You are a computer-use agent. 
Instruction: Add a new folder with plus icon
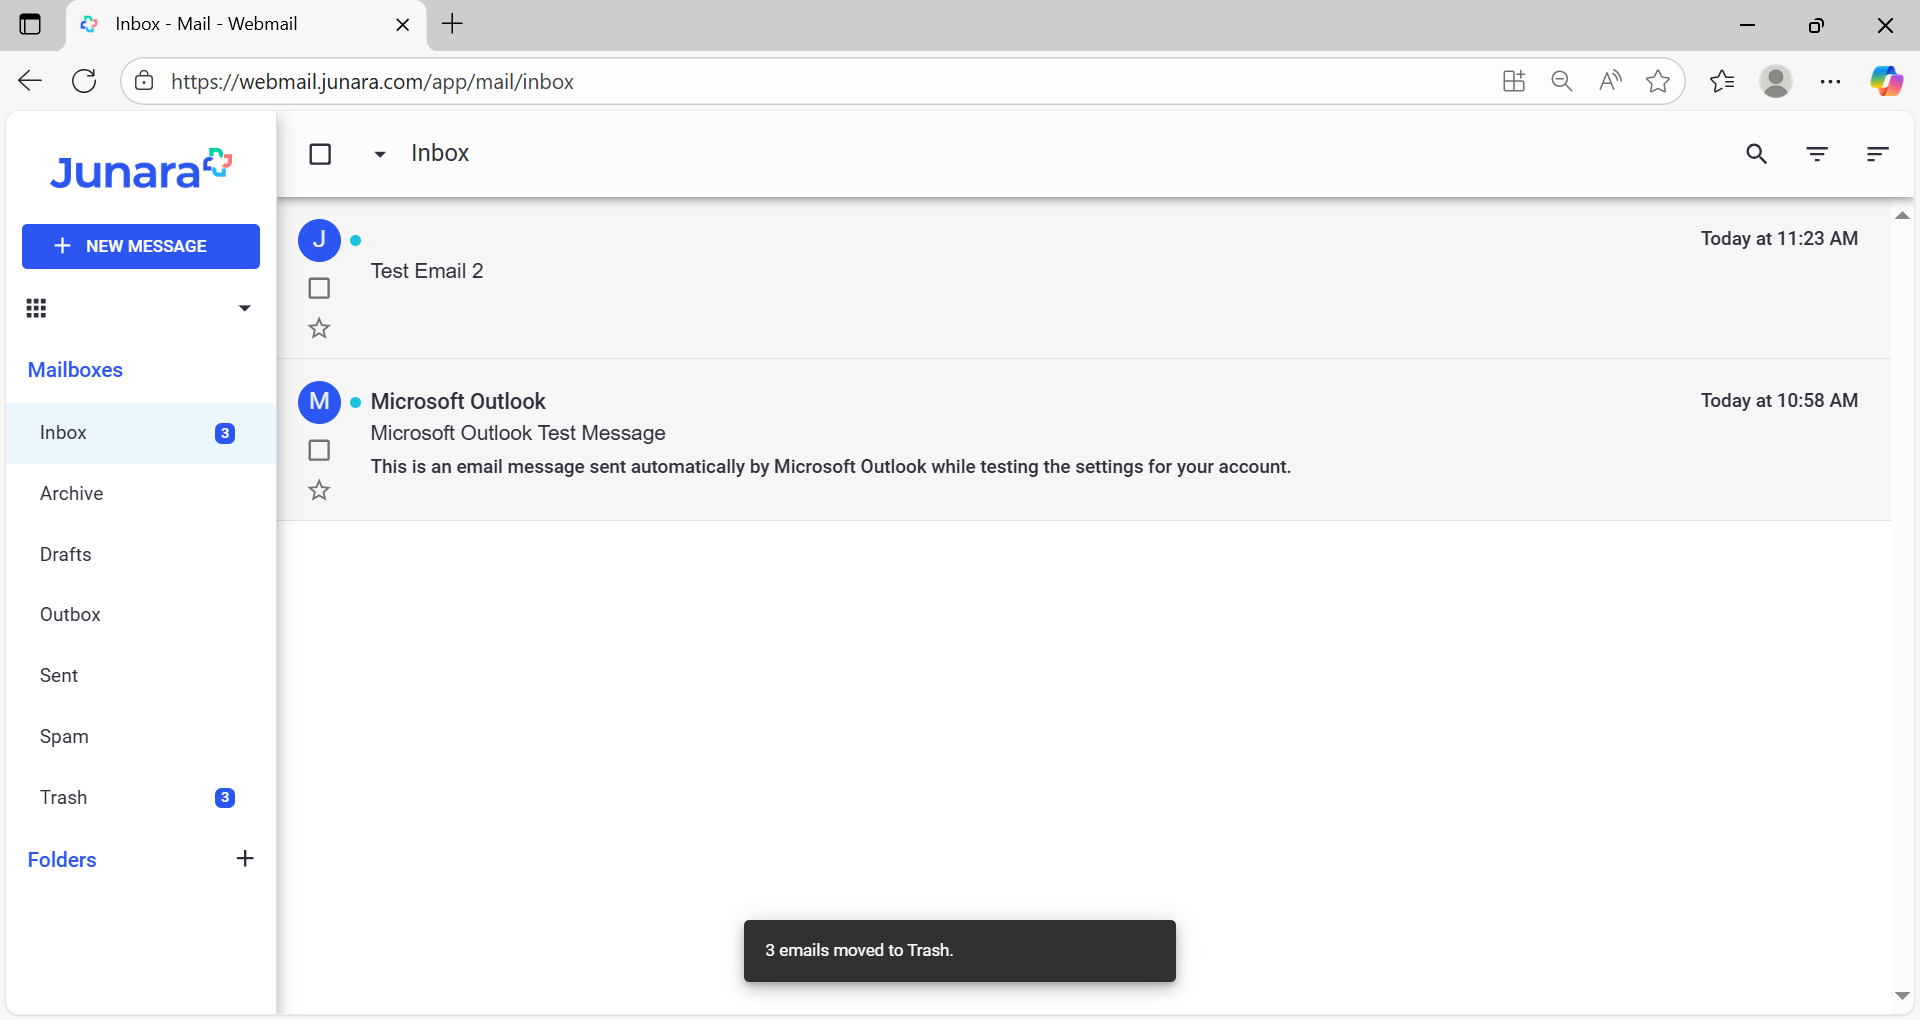[245, 859]
